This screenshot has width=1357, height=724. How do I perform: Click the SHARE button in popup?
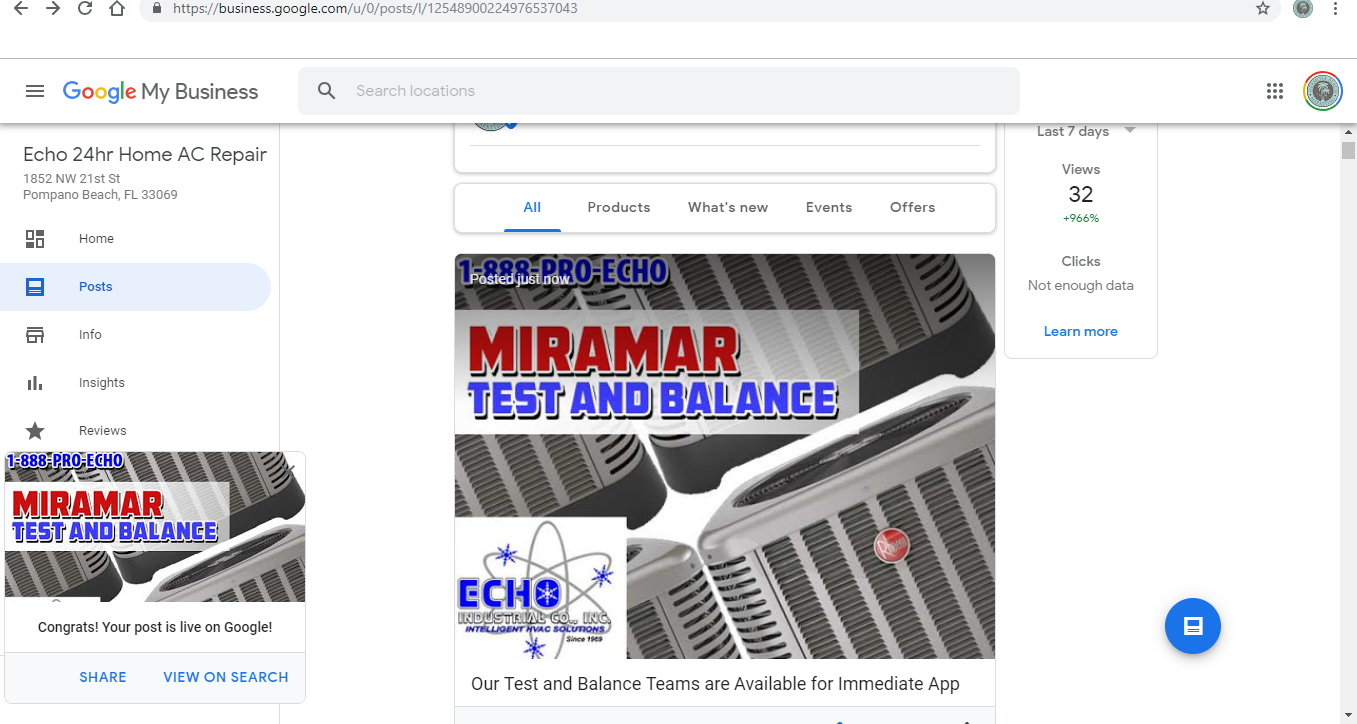click(x=103, y=677)
